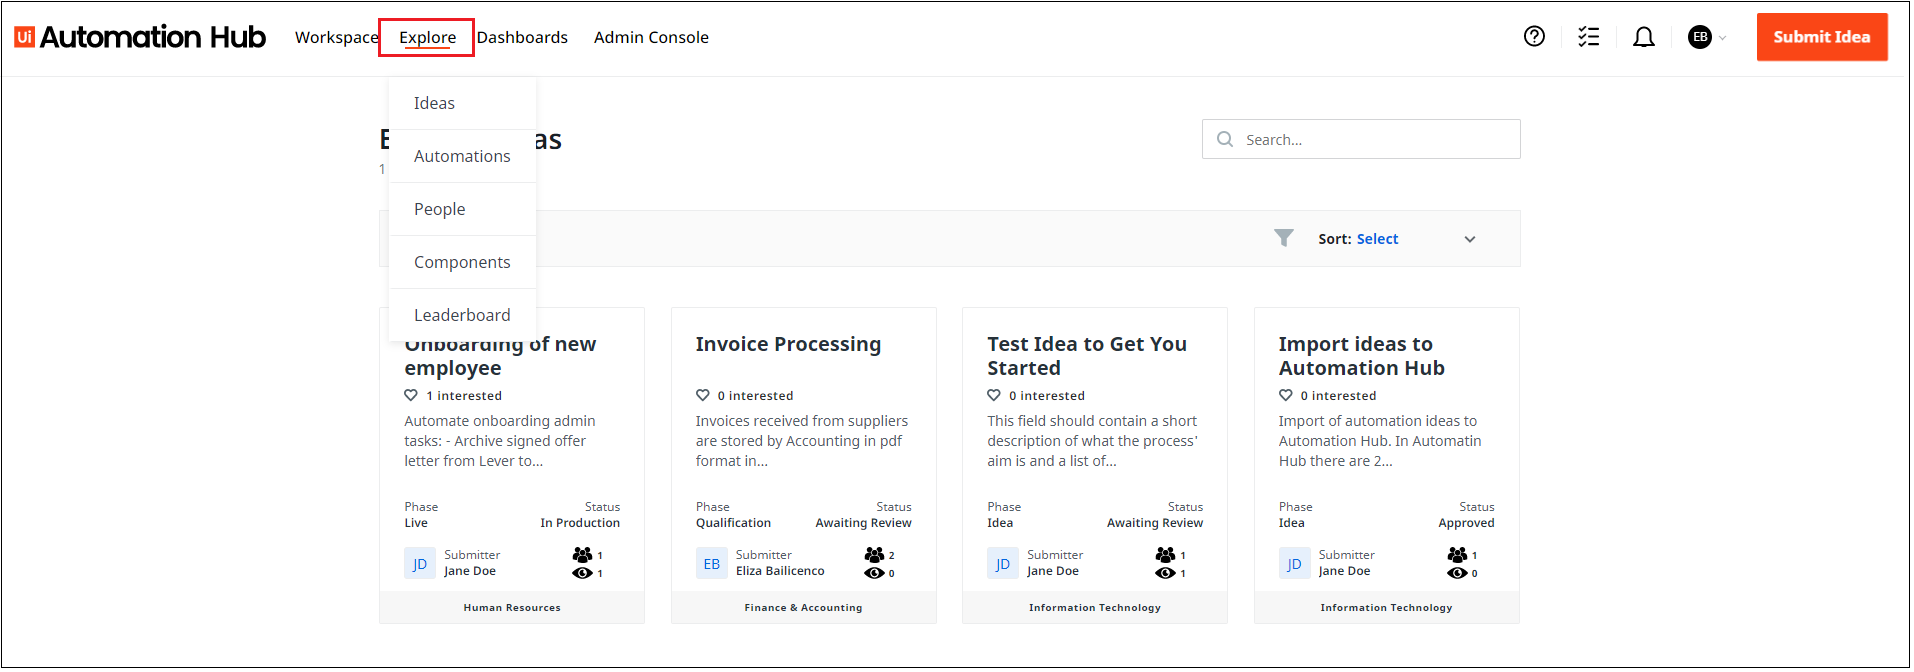Click EB avatar on Invoice Processing card
Image resolution: width=1914 pixels, height=672 pixels.
coord(712,563)
